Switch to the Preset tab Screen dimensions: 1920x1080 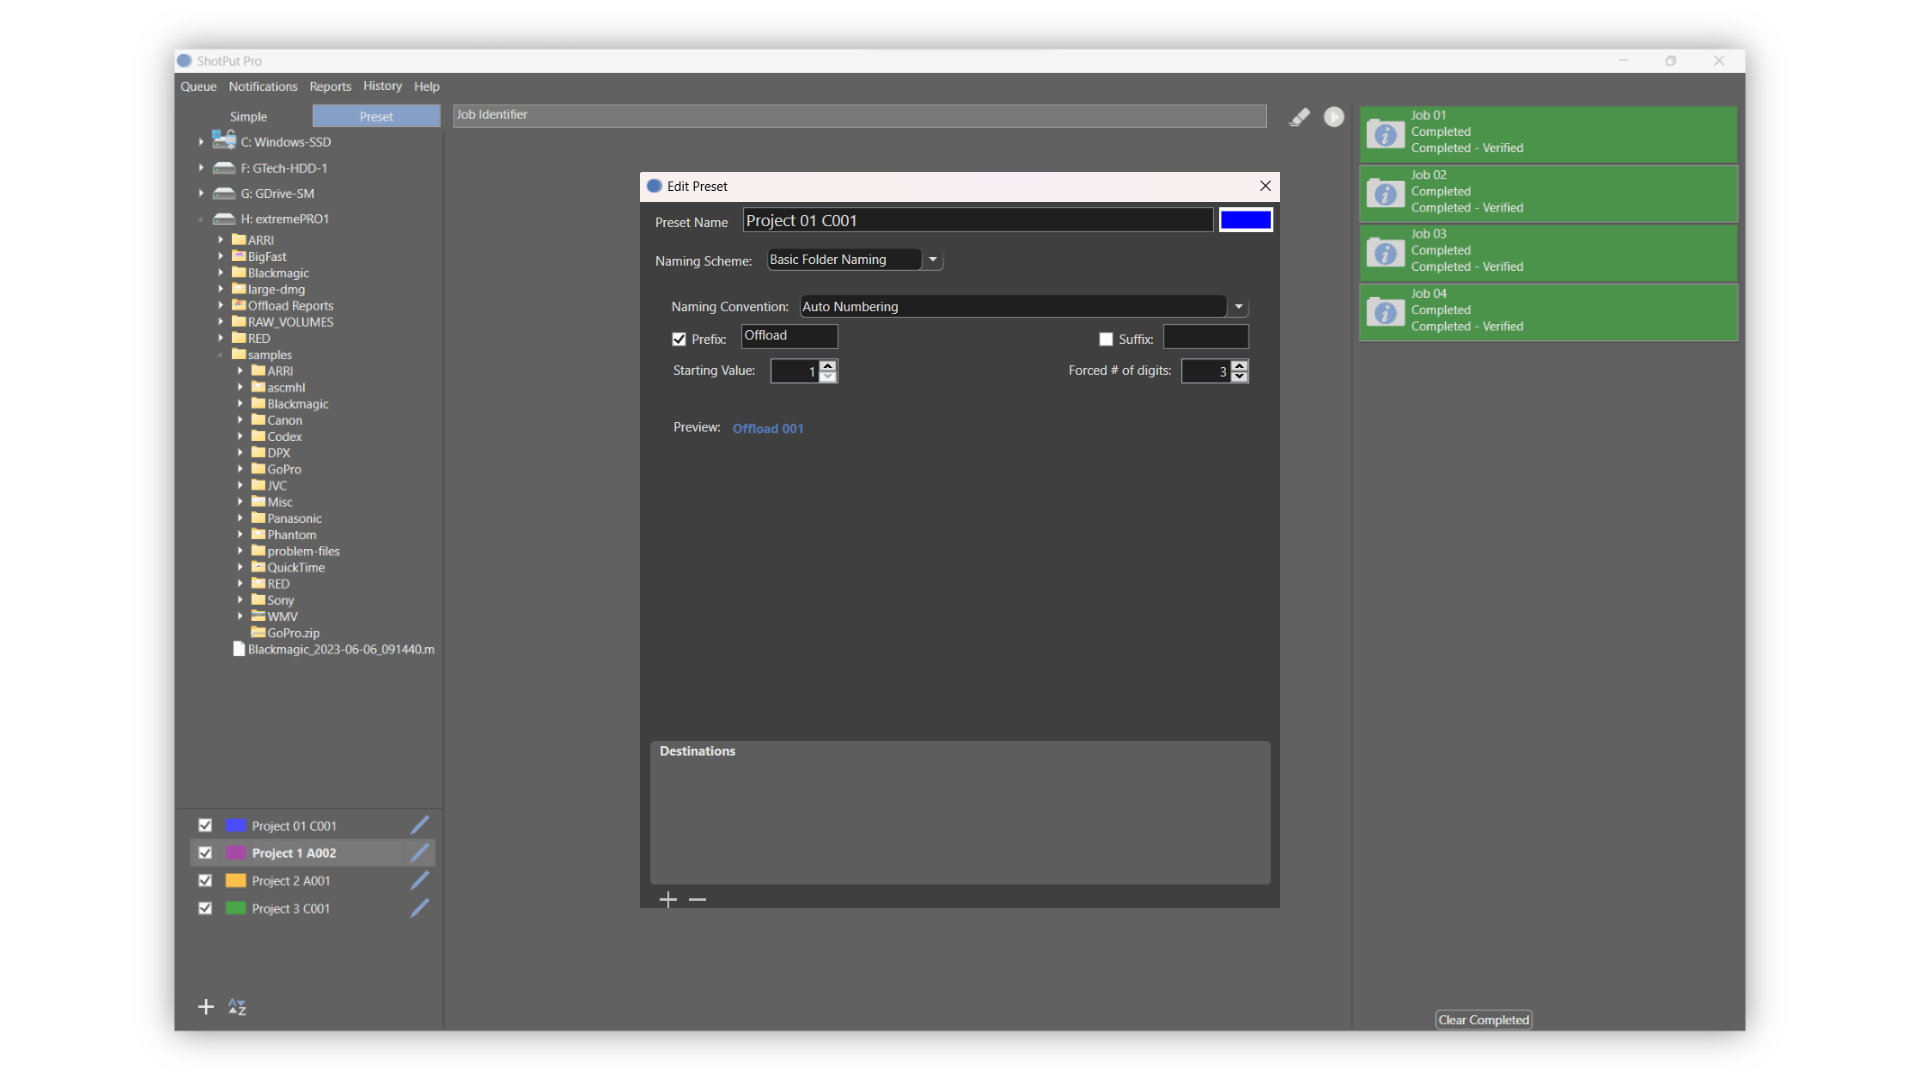click(x=376, y=117)
